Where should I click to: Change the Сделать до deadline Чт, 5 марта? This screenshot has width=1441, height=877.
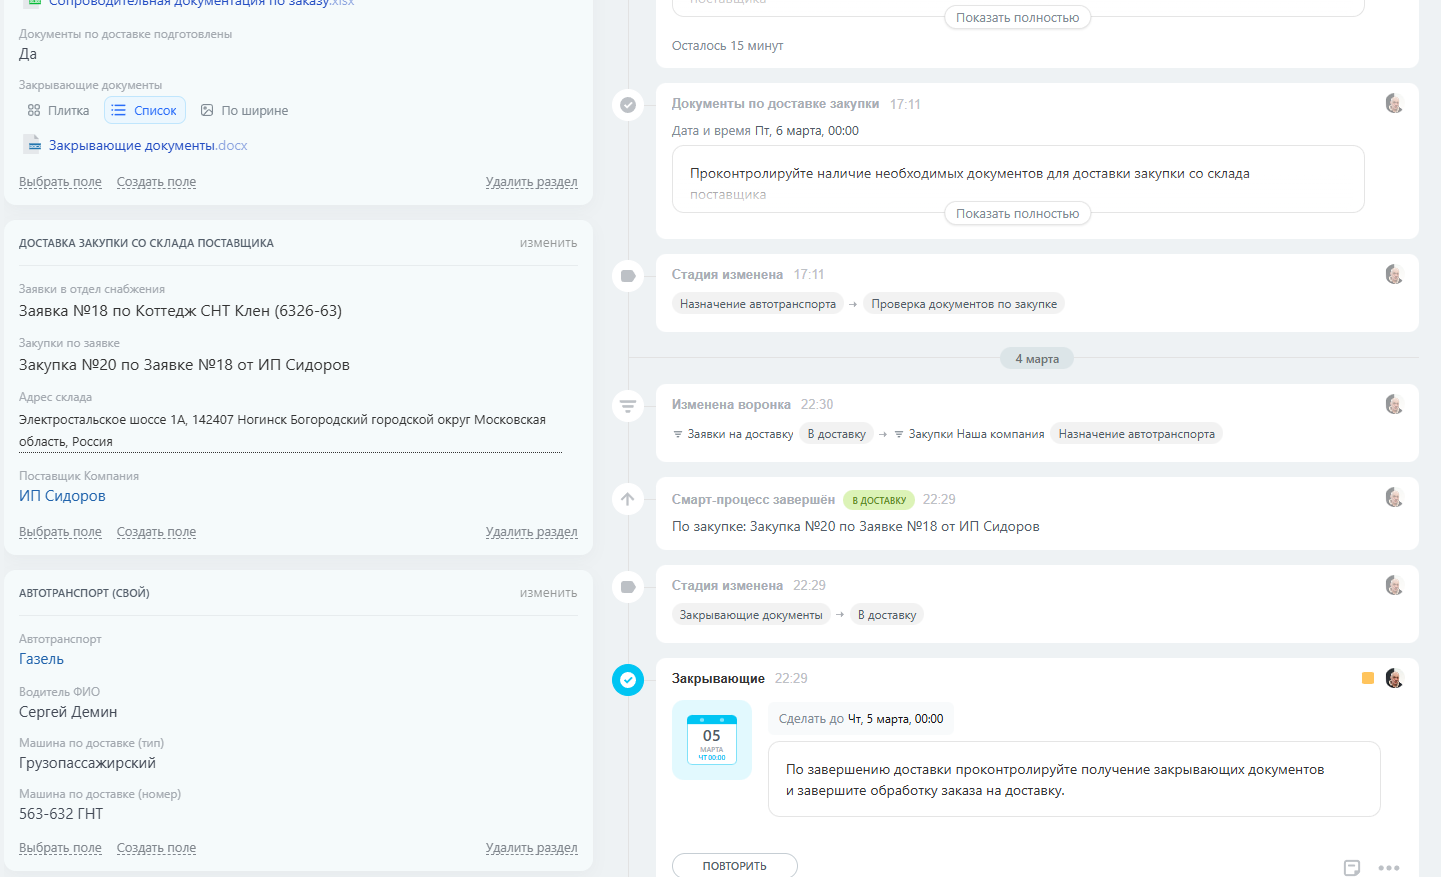tap(861, 719)
